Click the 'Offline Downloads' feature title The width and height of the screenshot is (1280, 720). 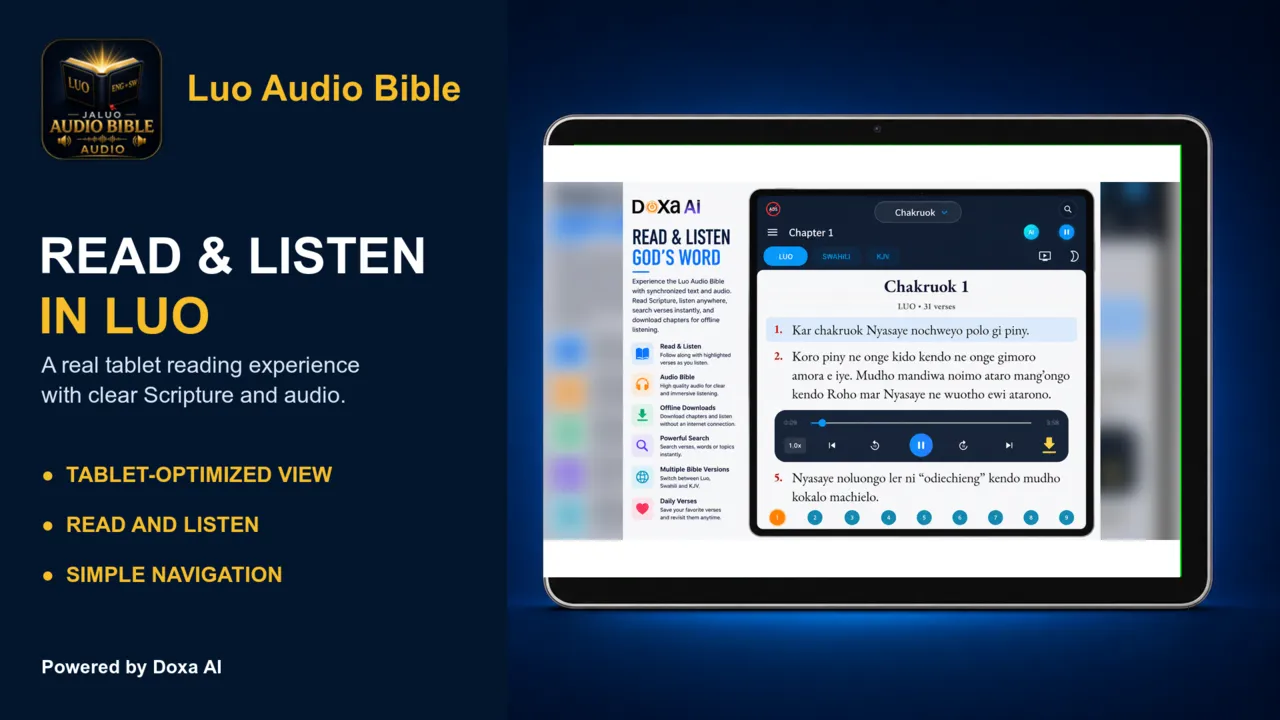point(688,408)
